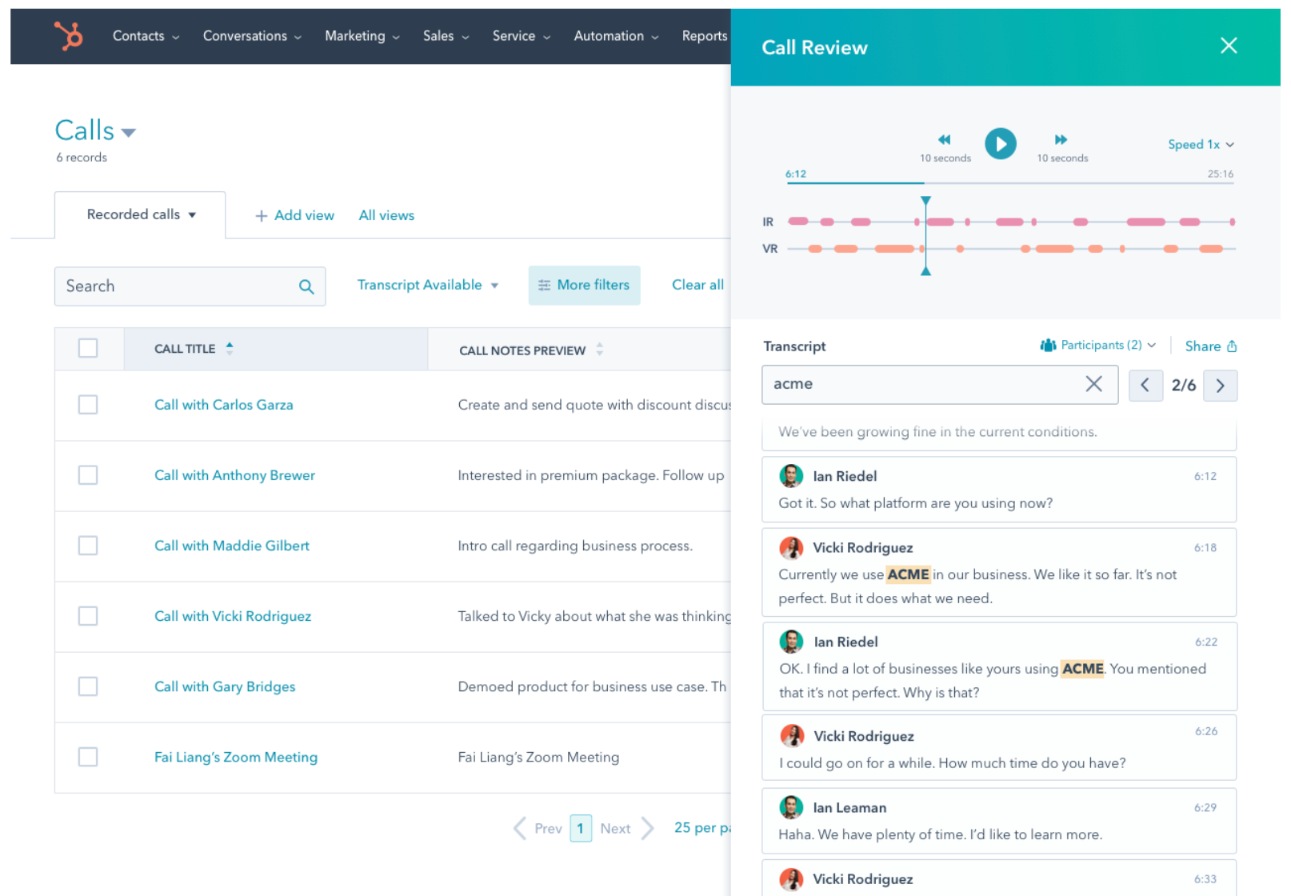Sort by Call Notes Preview arrows
This screenshot has width=1291, height=896.
click(599, 349)
